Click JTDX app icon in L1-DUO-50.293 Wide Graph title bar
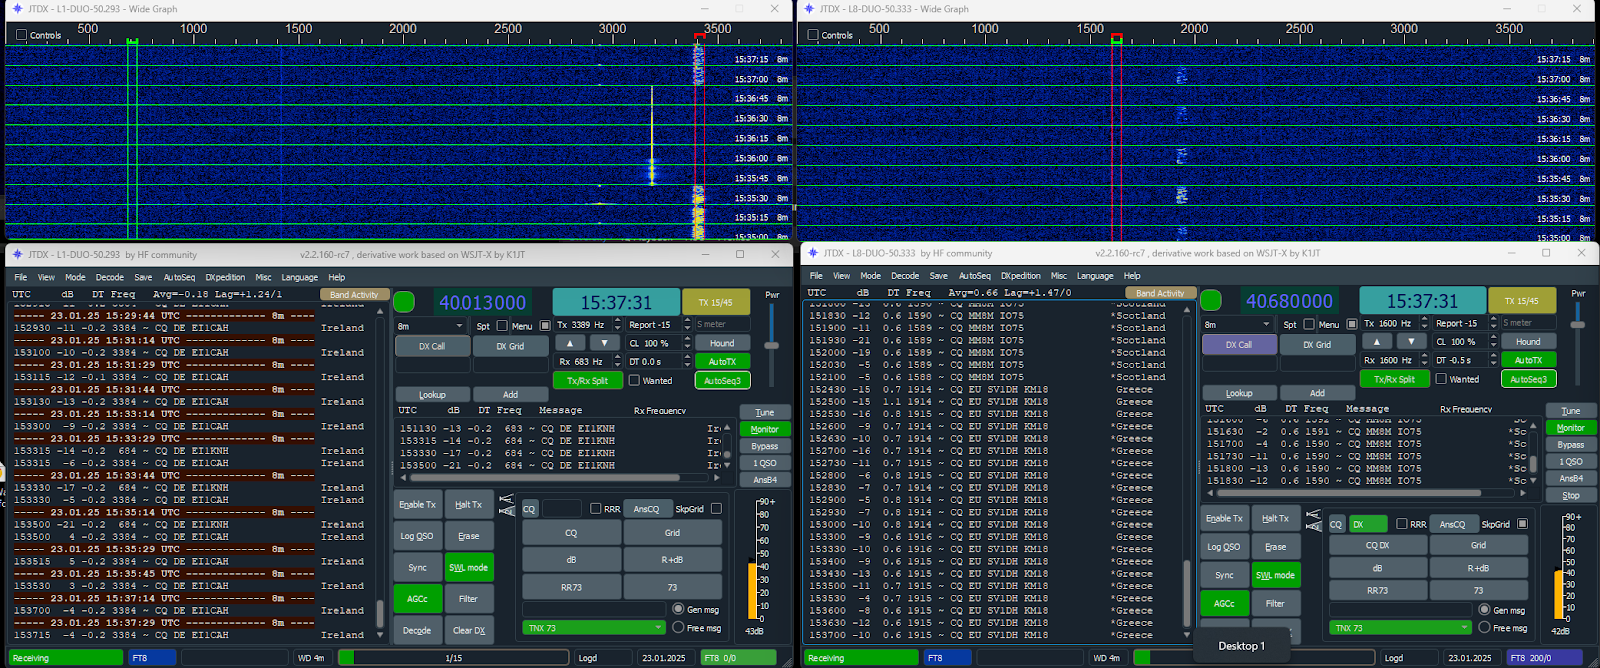1600x668 pixels. (x=17, y=9)
